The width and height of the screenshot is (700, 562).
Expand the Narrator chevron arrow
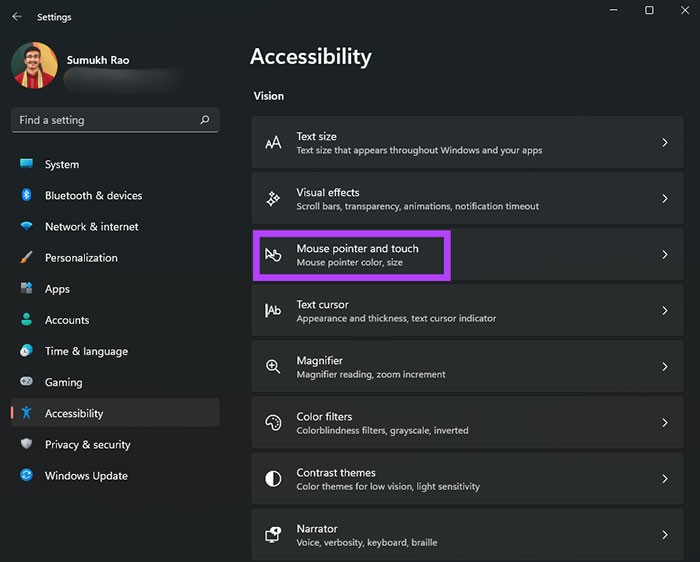pyautogui.click(x=664, y=535)
